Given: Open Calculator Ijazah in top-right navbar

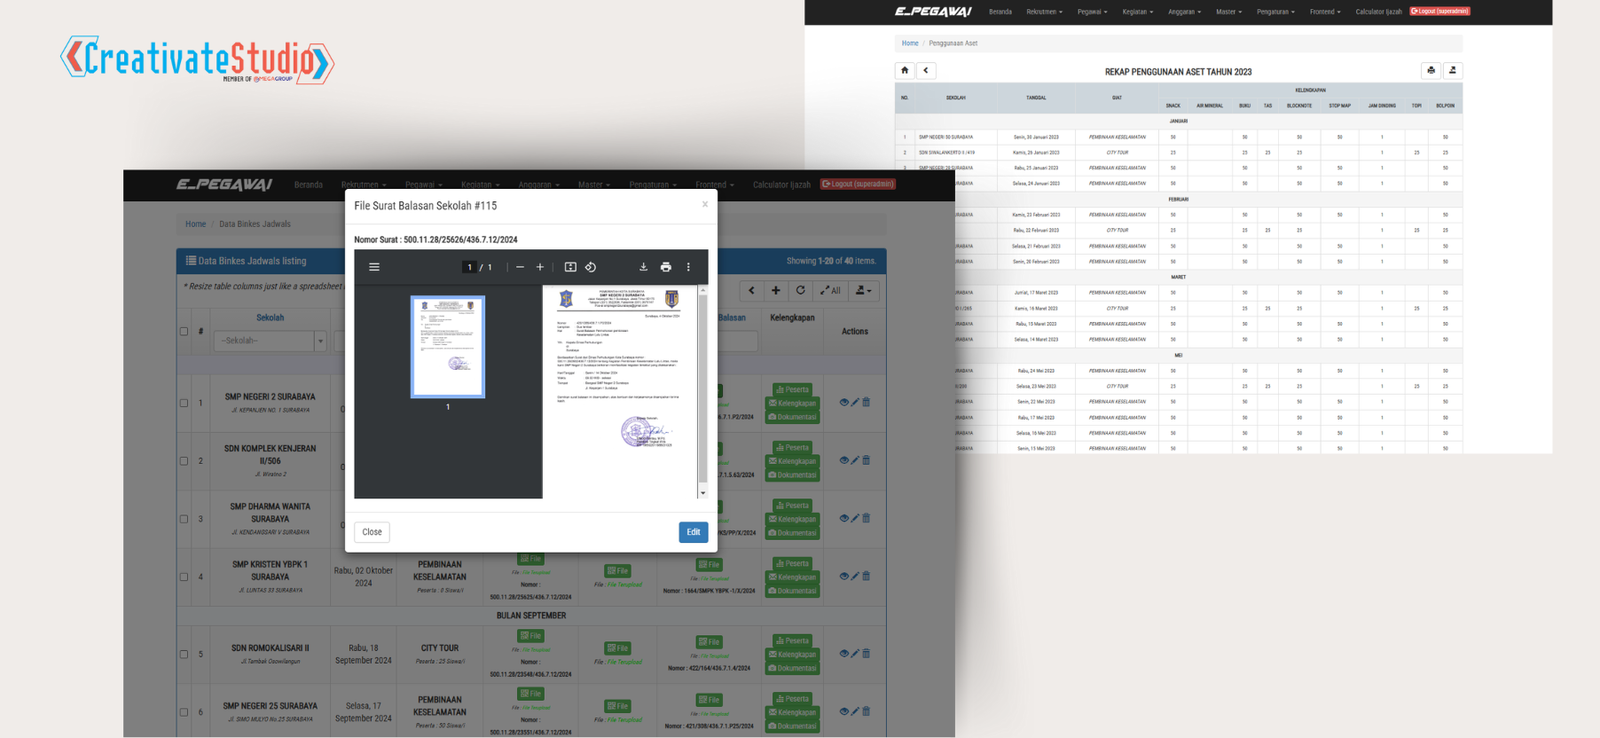Looking at the screenshot, I should coord(1378,12).
